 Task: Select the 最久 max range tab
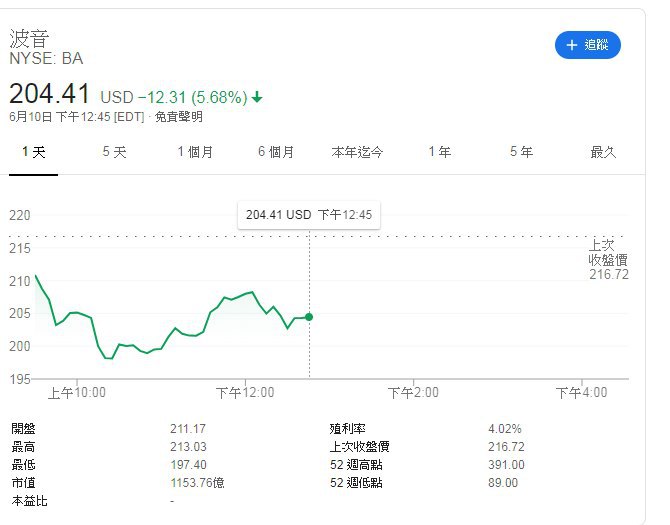(603, 152)
